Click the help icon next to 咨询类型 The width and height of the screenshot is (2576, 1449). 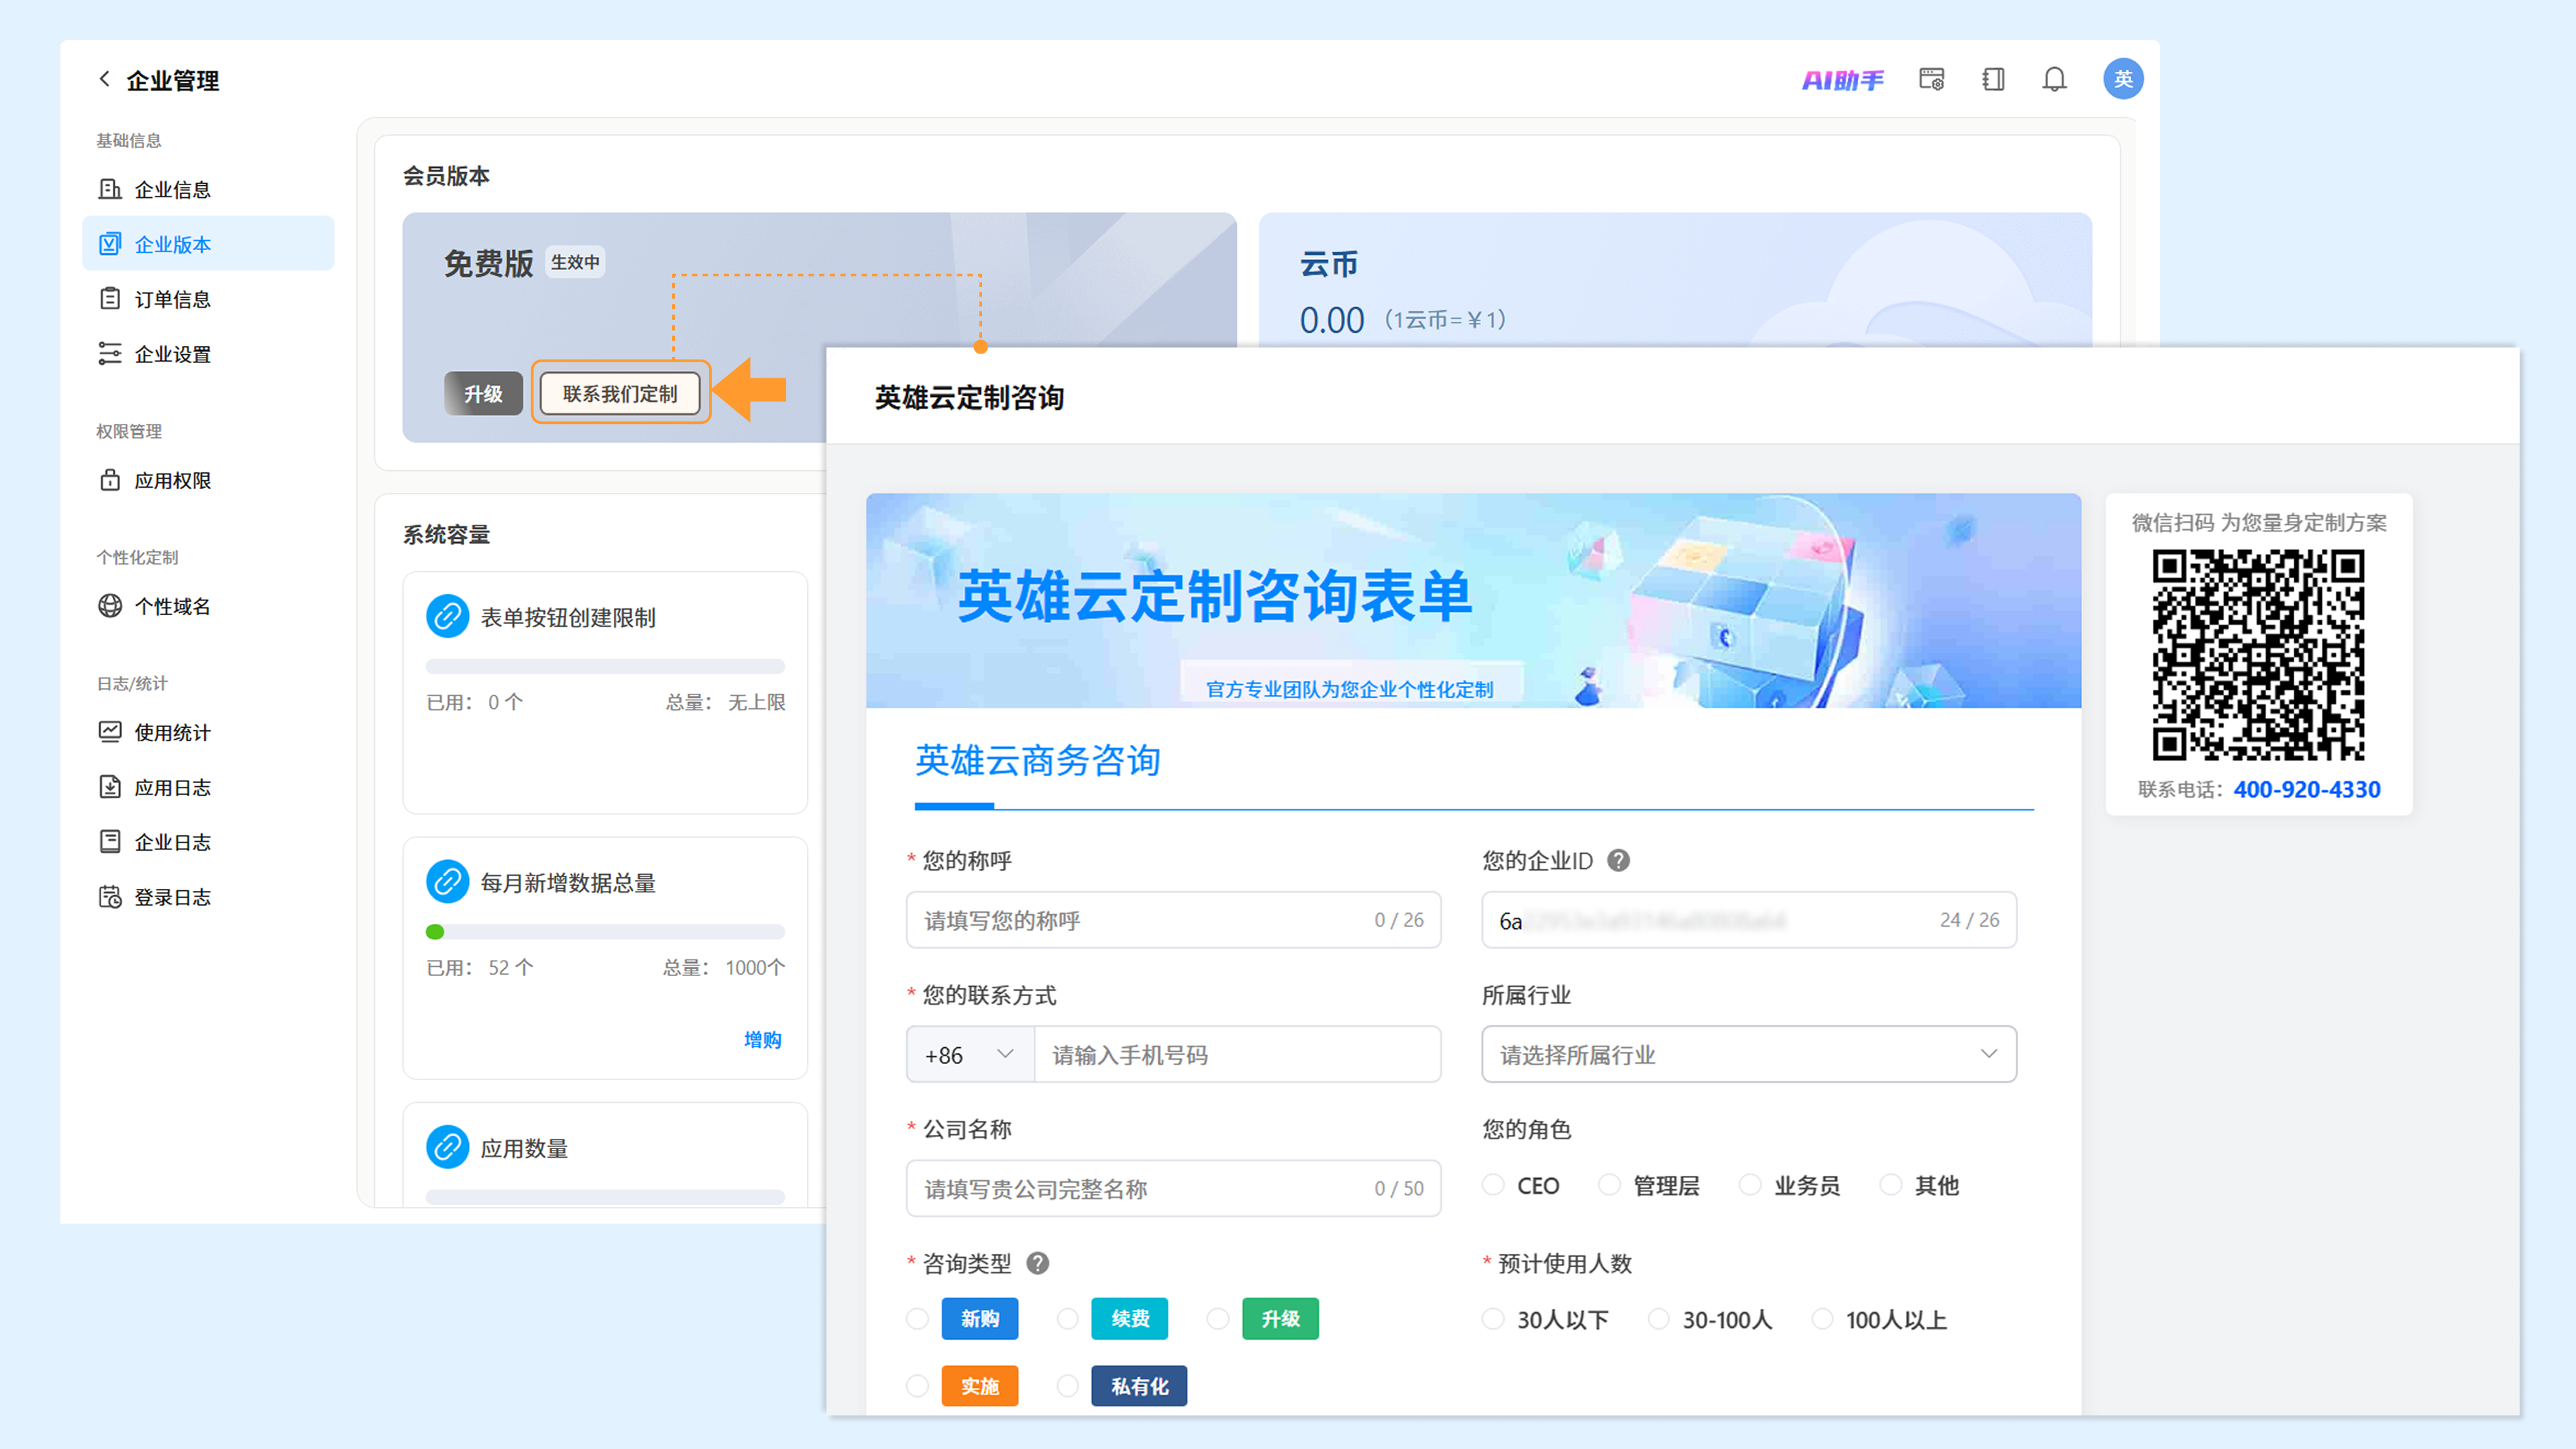point(1038,1263)
